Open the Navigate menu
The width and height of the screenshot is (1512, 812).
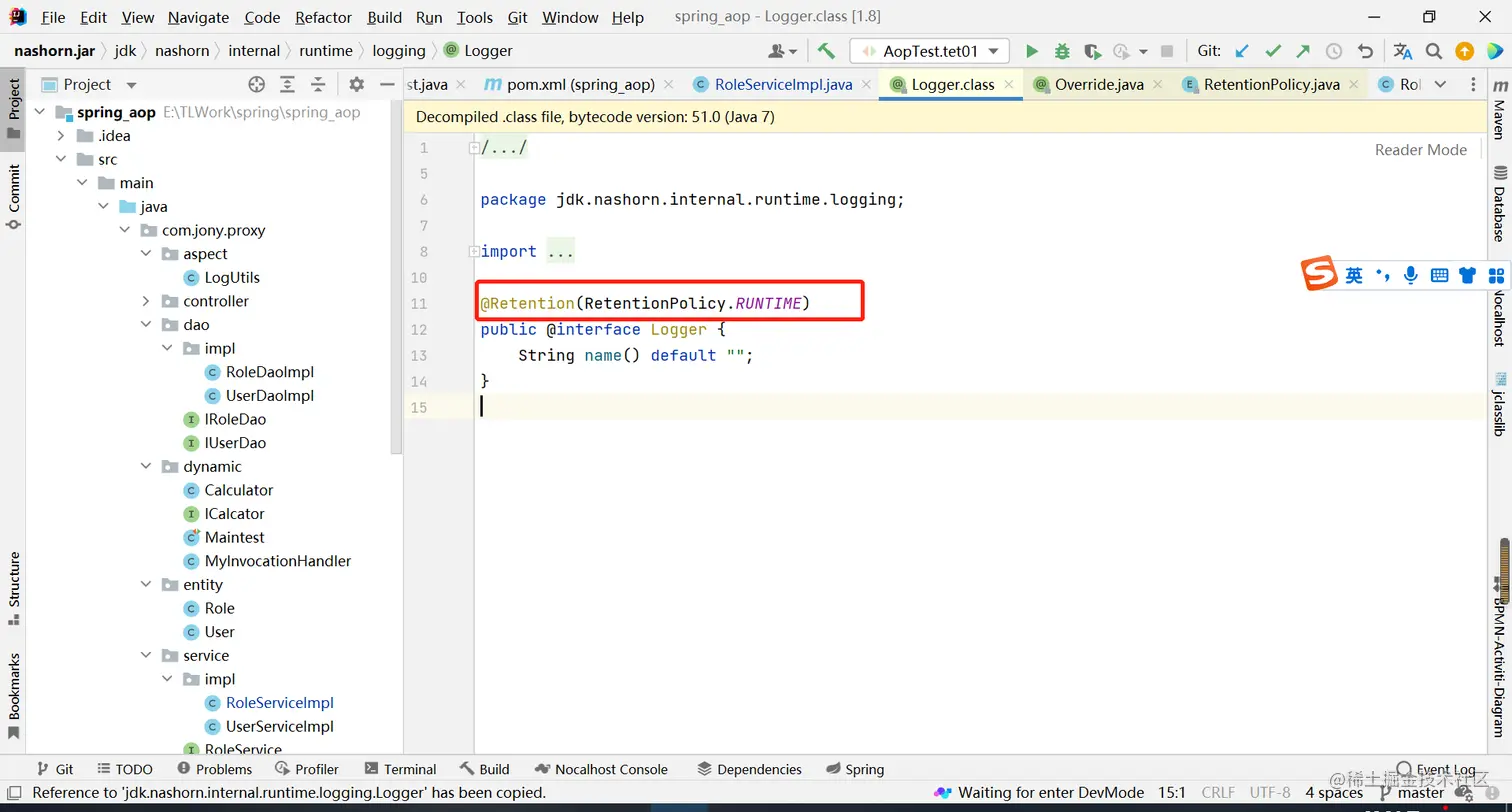point(198,17)
